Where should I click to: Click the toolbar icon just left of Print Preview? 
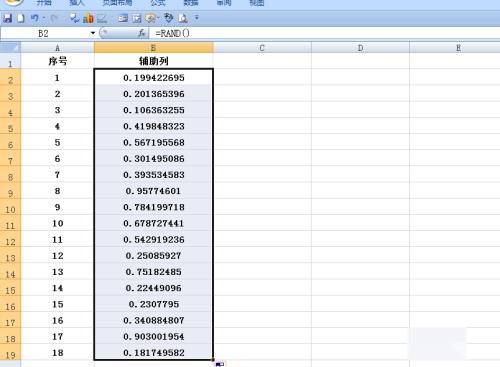click(x=169, y=18)
